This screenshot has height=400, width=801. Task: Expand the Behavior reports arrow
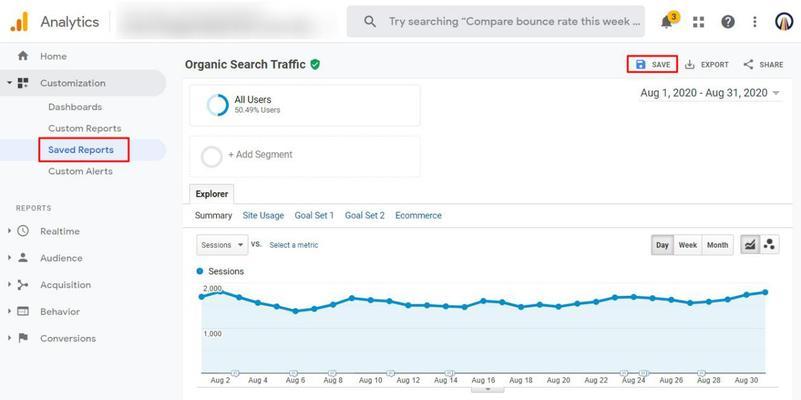pos(9,312)
